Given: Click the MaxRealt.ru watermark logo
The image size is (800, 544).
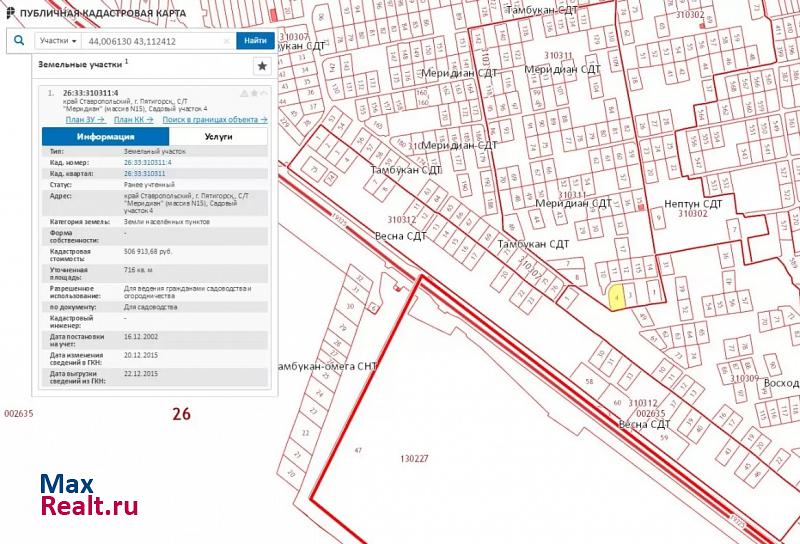Looking at the screenshot, I should tap(88, 496).
